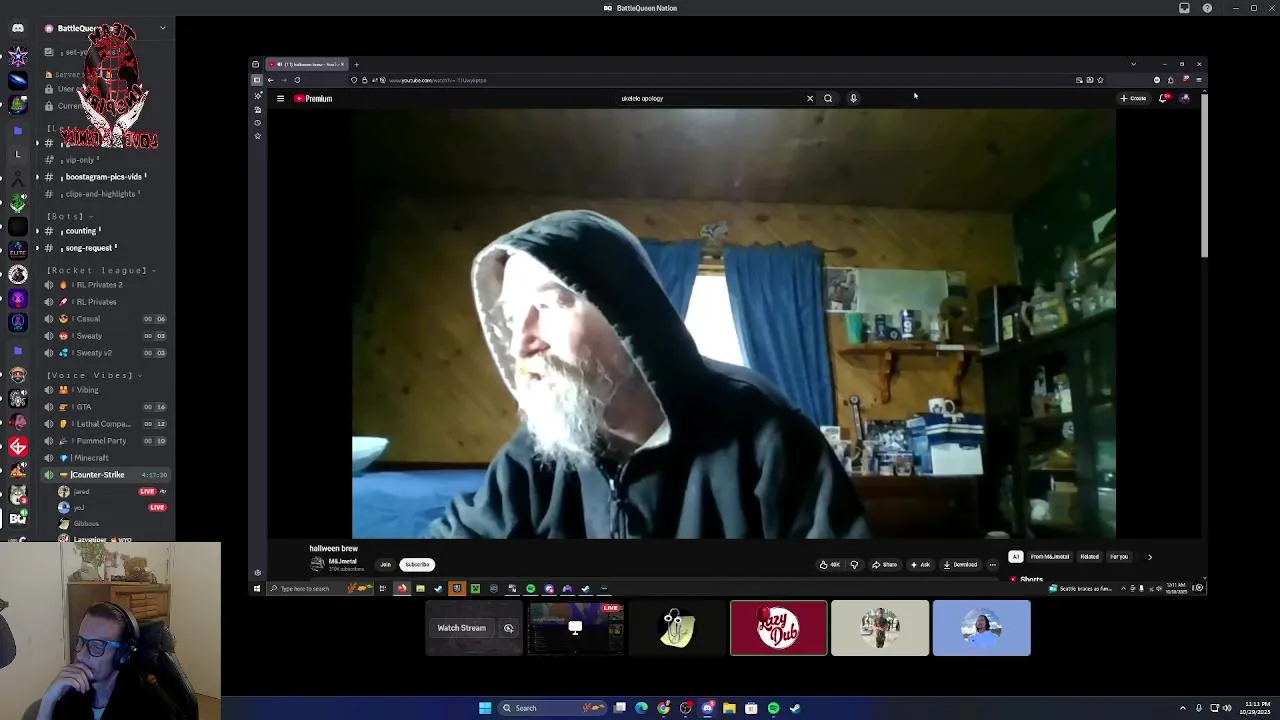The height and width of the screenshot is (720, 1280).
Task: Click Share button under video
Action: click(x=884, y=564)
